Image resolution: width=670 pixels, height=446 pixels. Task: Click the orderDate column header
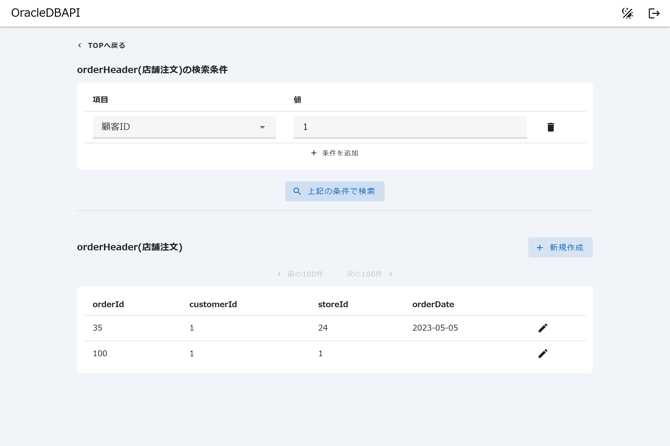click(433, 304)
